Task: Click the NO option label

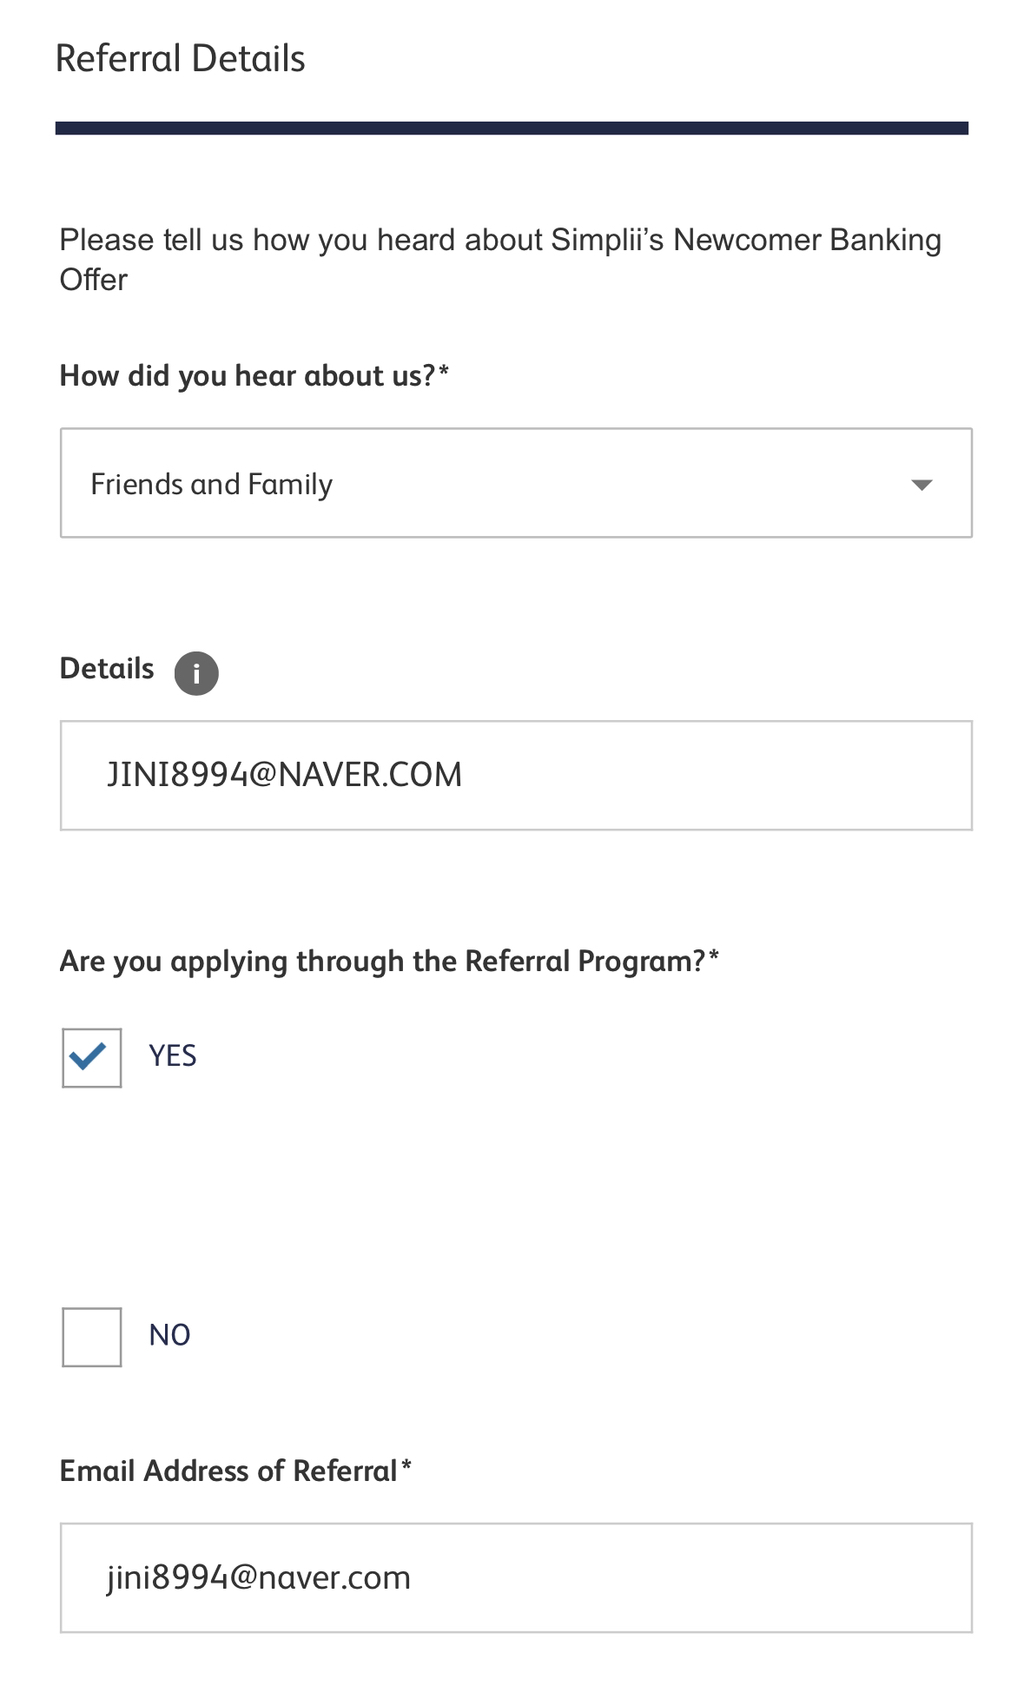Action: pyautogui.click(x=170, y=1335)
